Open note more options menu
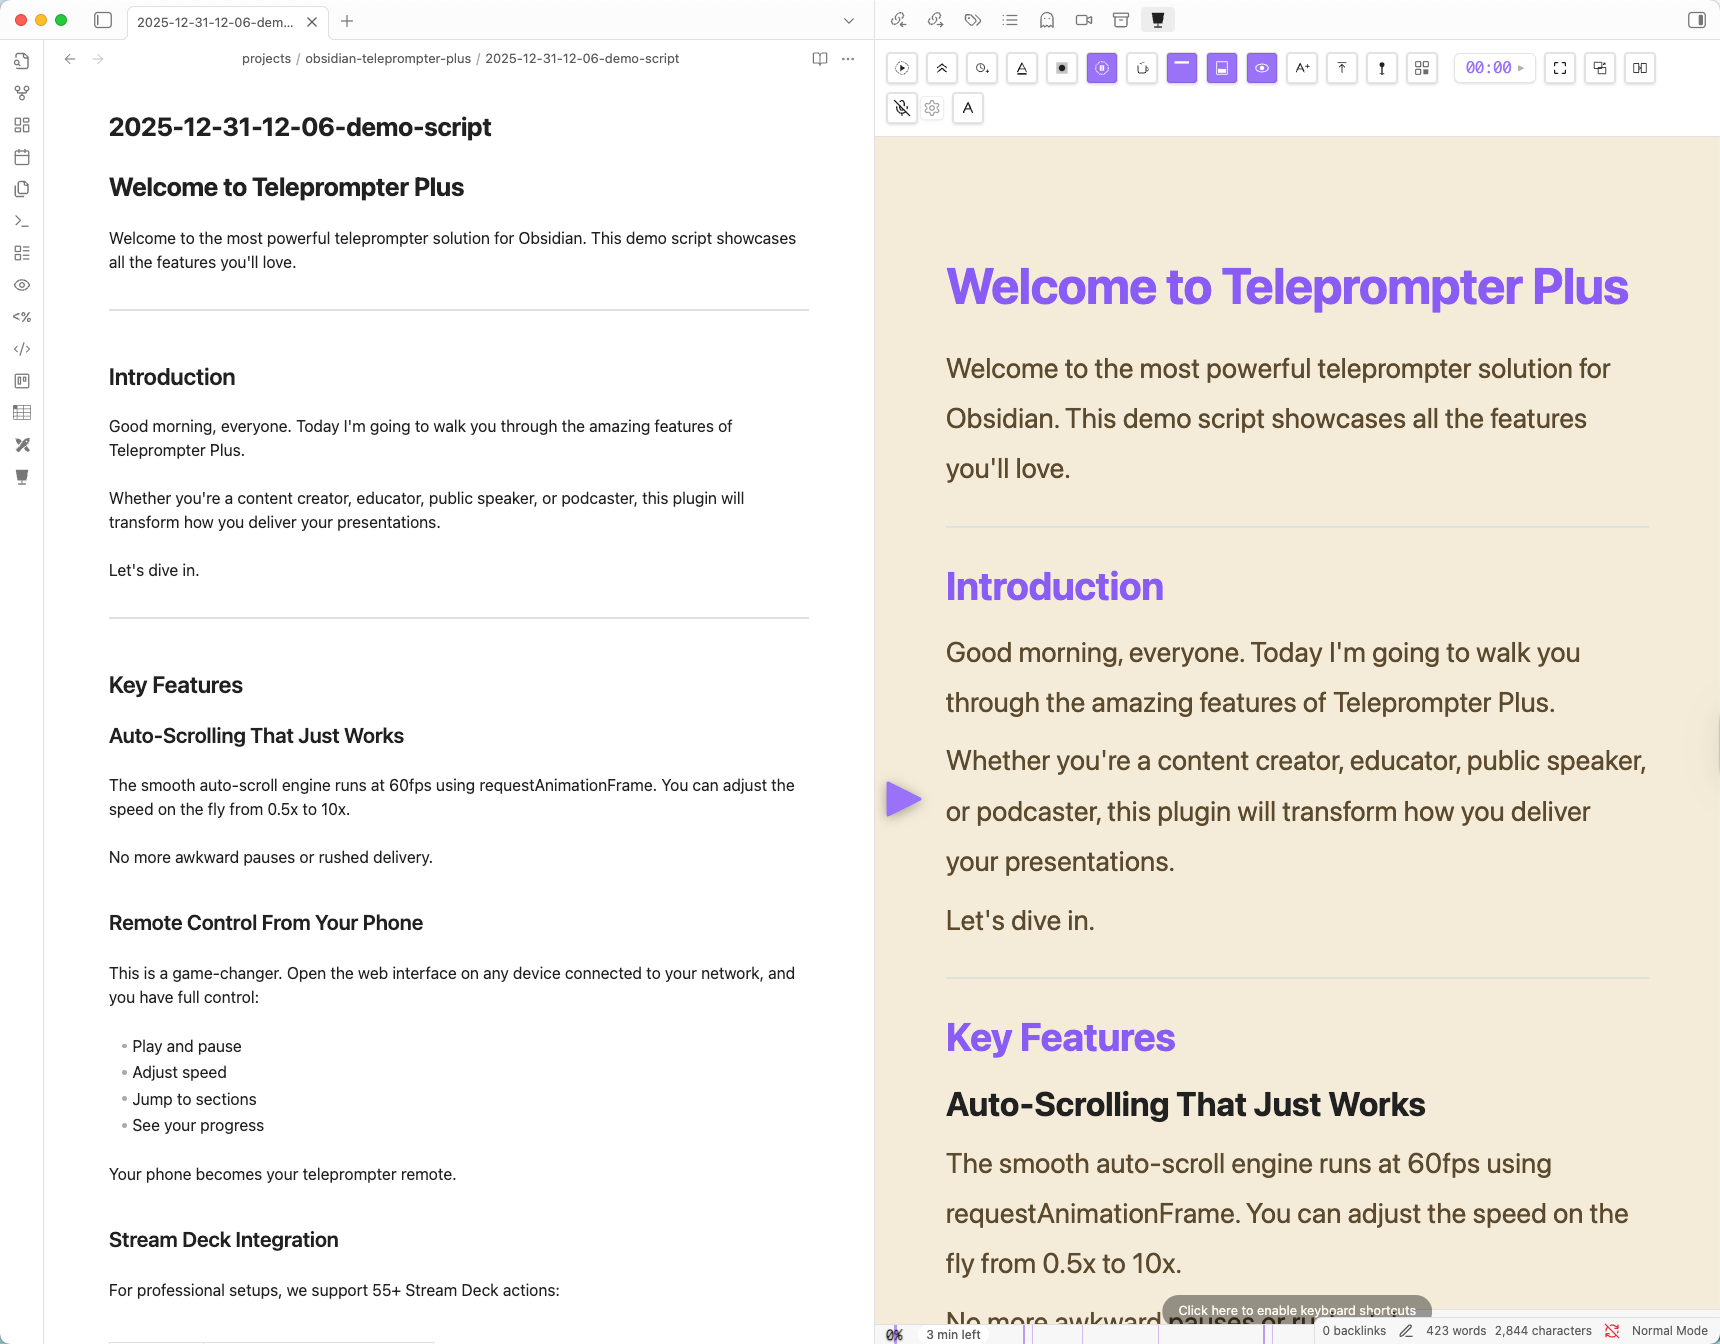This screenshot has width=1720, height=1344. (x=848, y=59)
